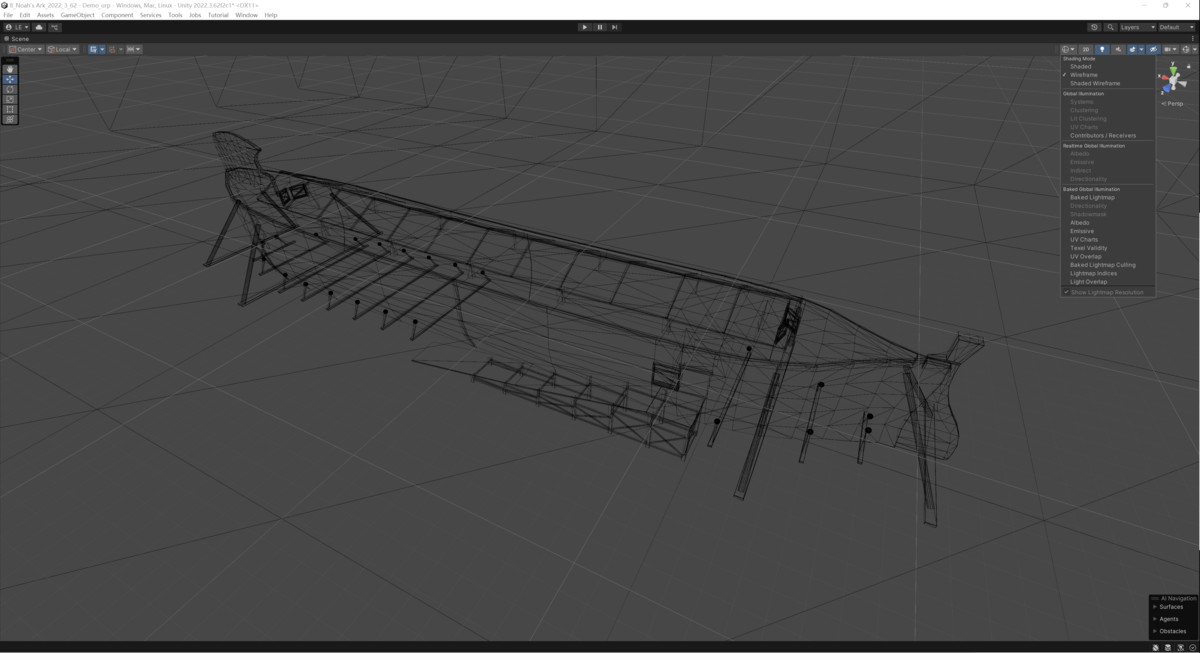Click the Step frame button
This screenshot has width=1200, height=653.
pos(614,27)
